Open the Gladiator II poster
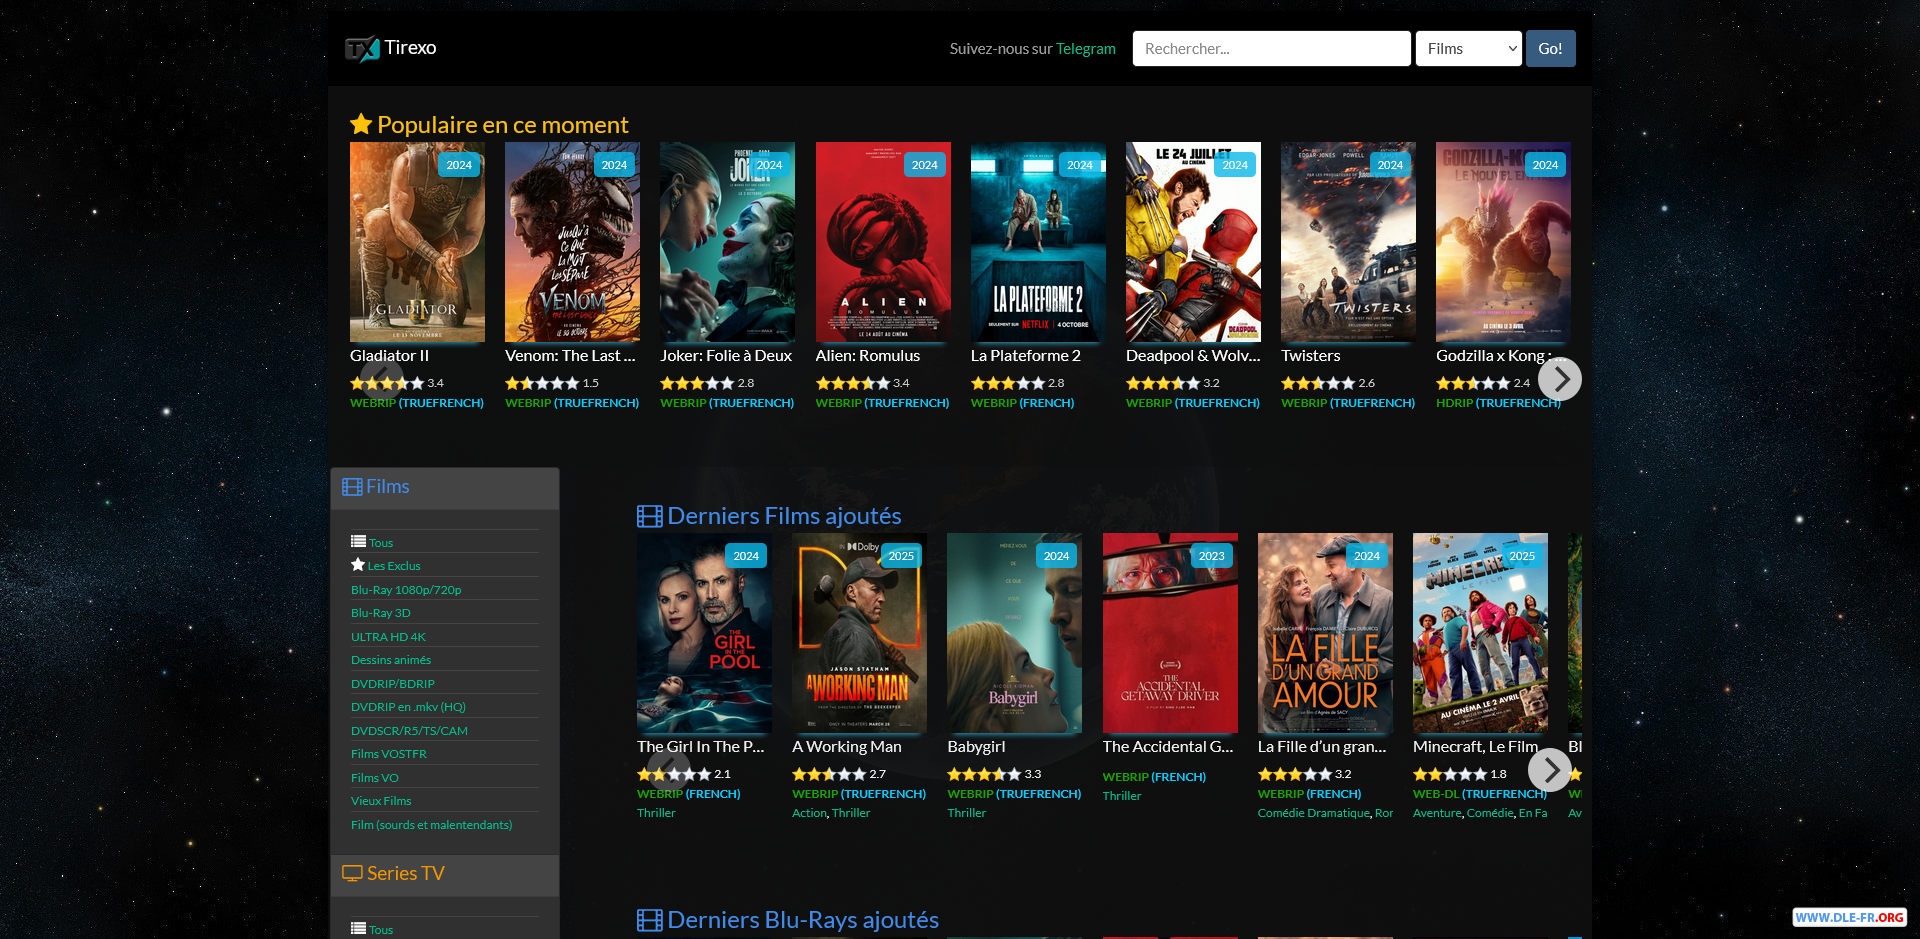The height and width of the screenshot is (939, 1920). (417, 242)
